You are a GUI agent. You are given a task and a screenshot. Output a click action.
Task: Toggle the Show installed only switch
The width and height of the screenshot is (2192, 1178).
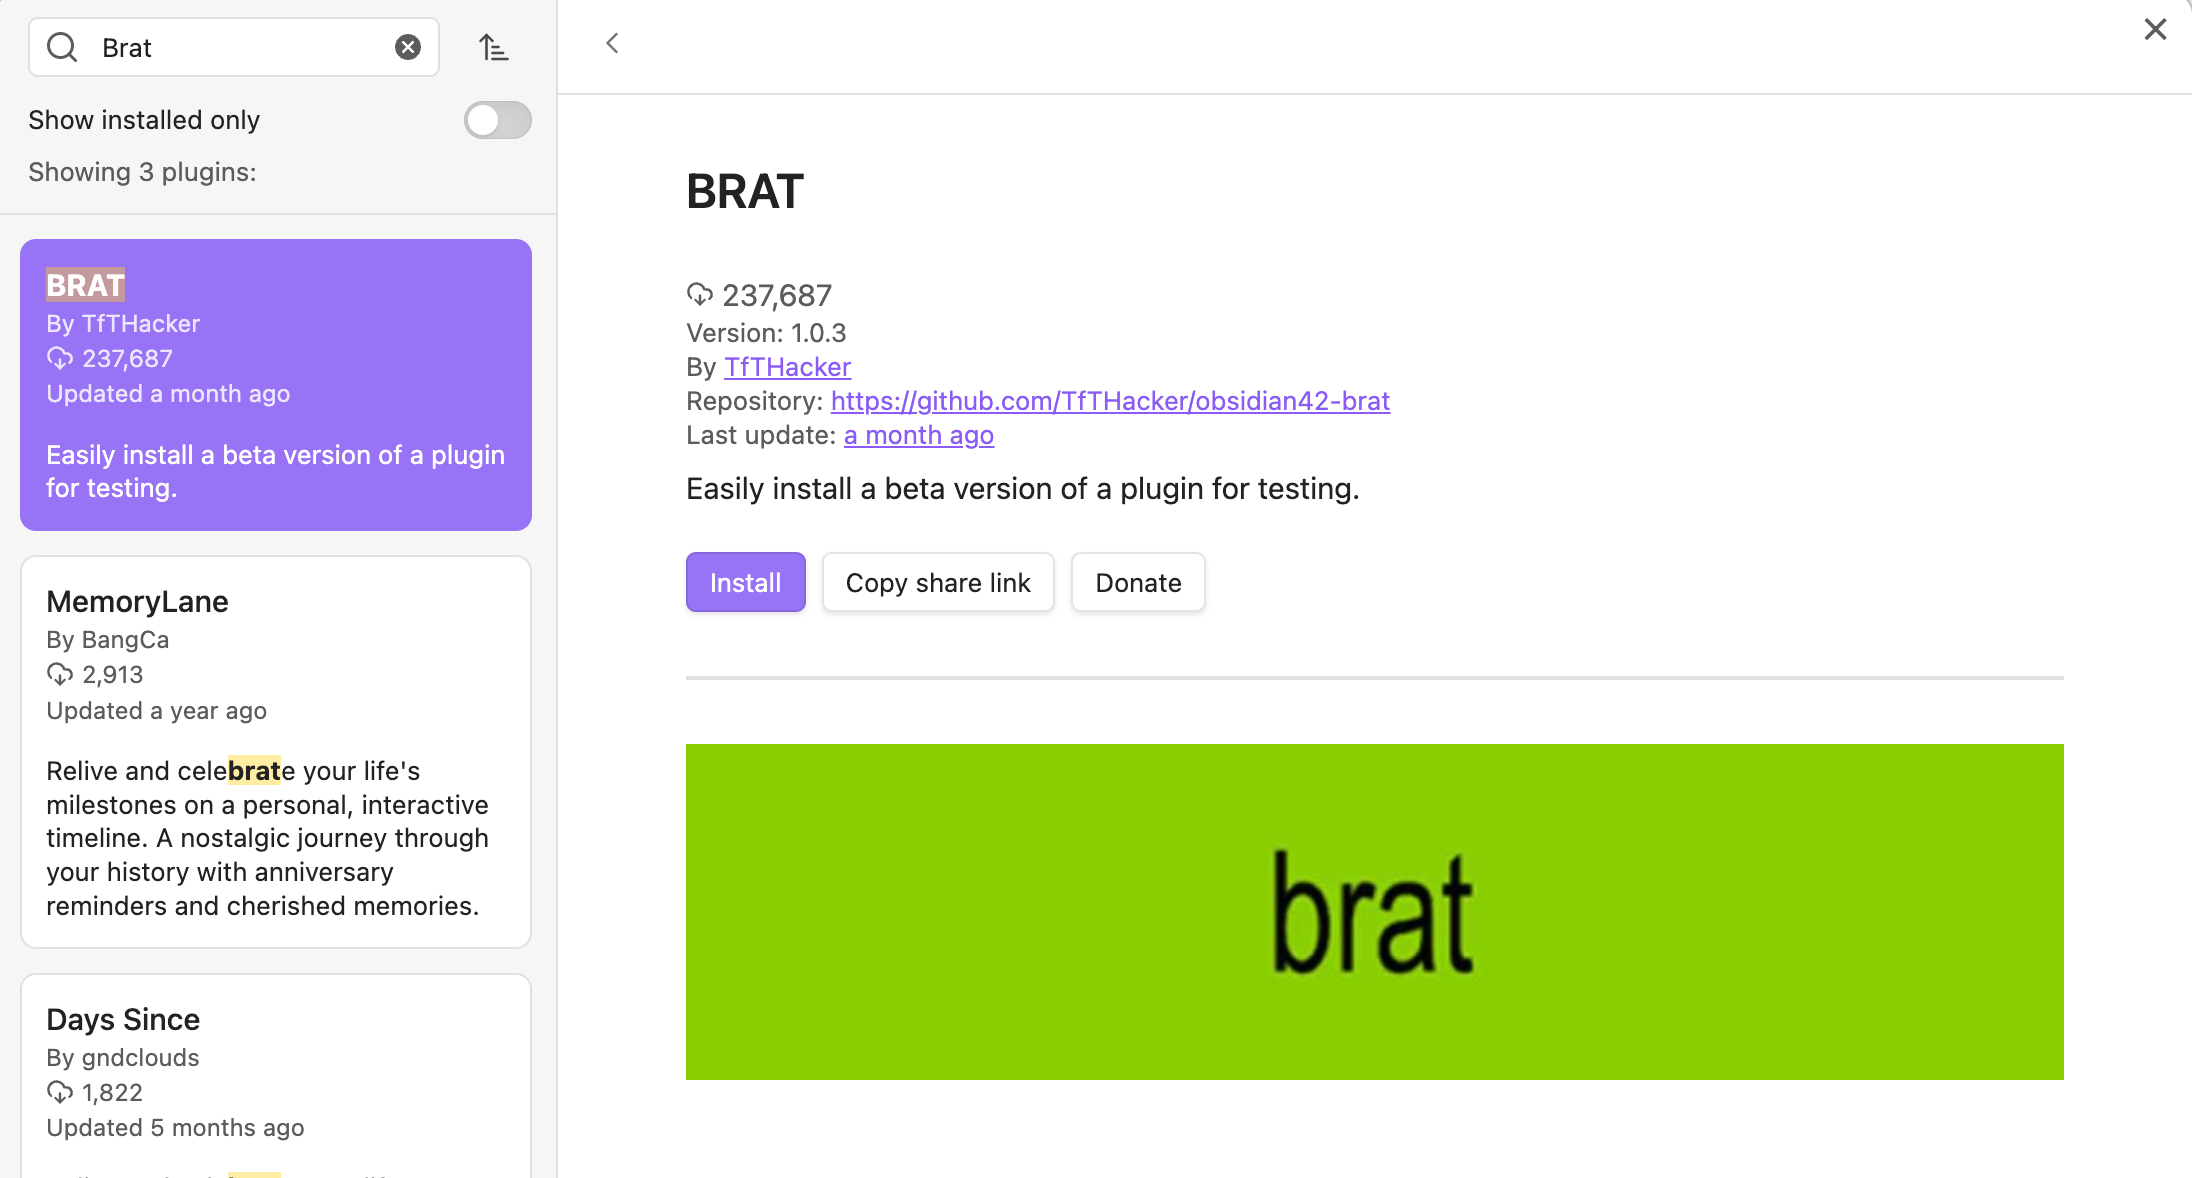coord(498,120)
